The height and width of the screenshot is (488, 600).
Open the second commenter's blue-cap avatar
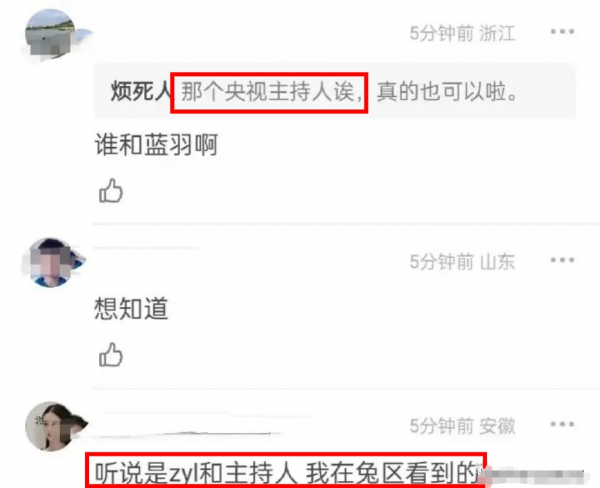(54, 263)
